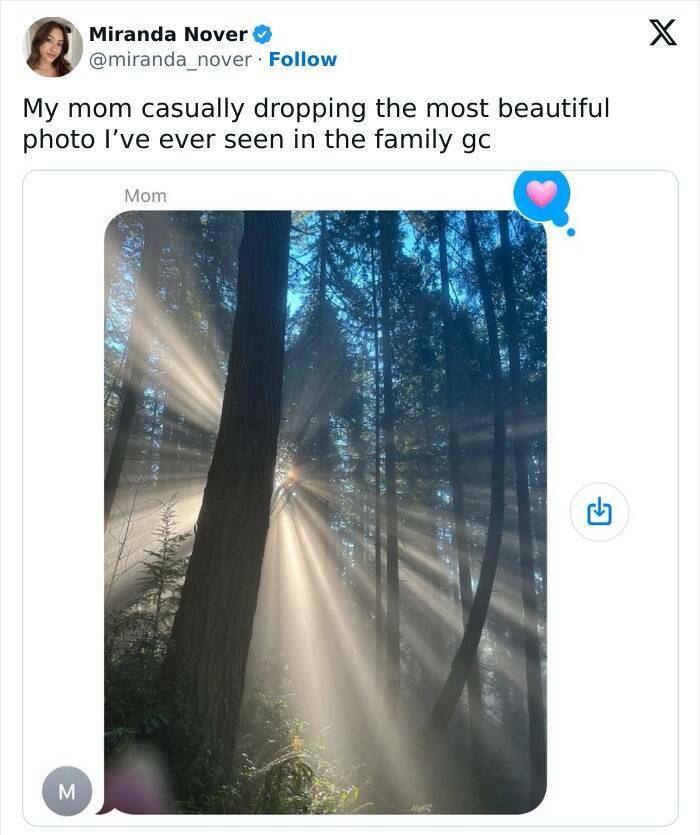The height and width of the screenshot is (835, 700).
Task: Save the photo with the download icon
Action: pyautogui.click(x=597, y=513)
